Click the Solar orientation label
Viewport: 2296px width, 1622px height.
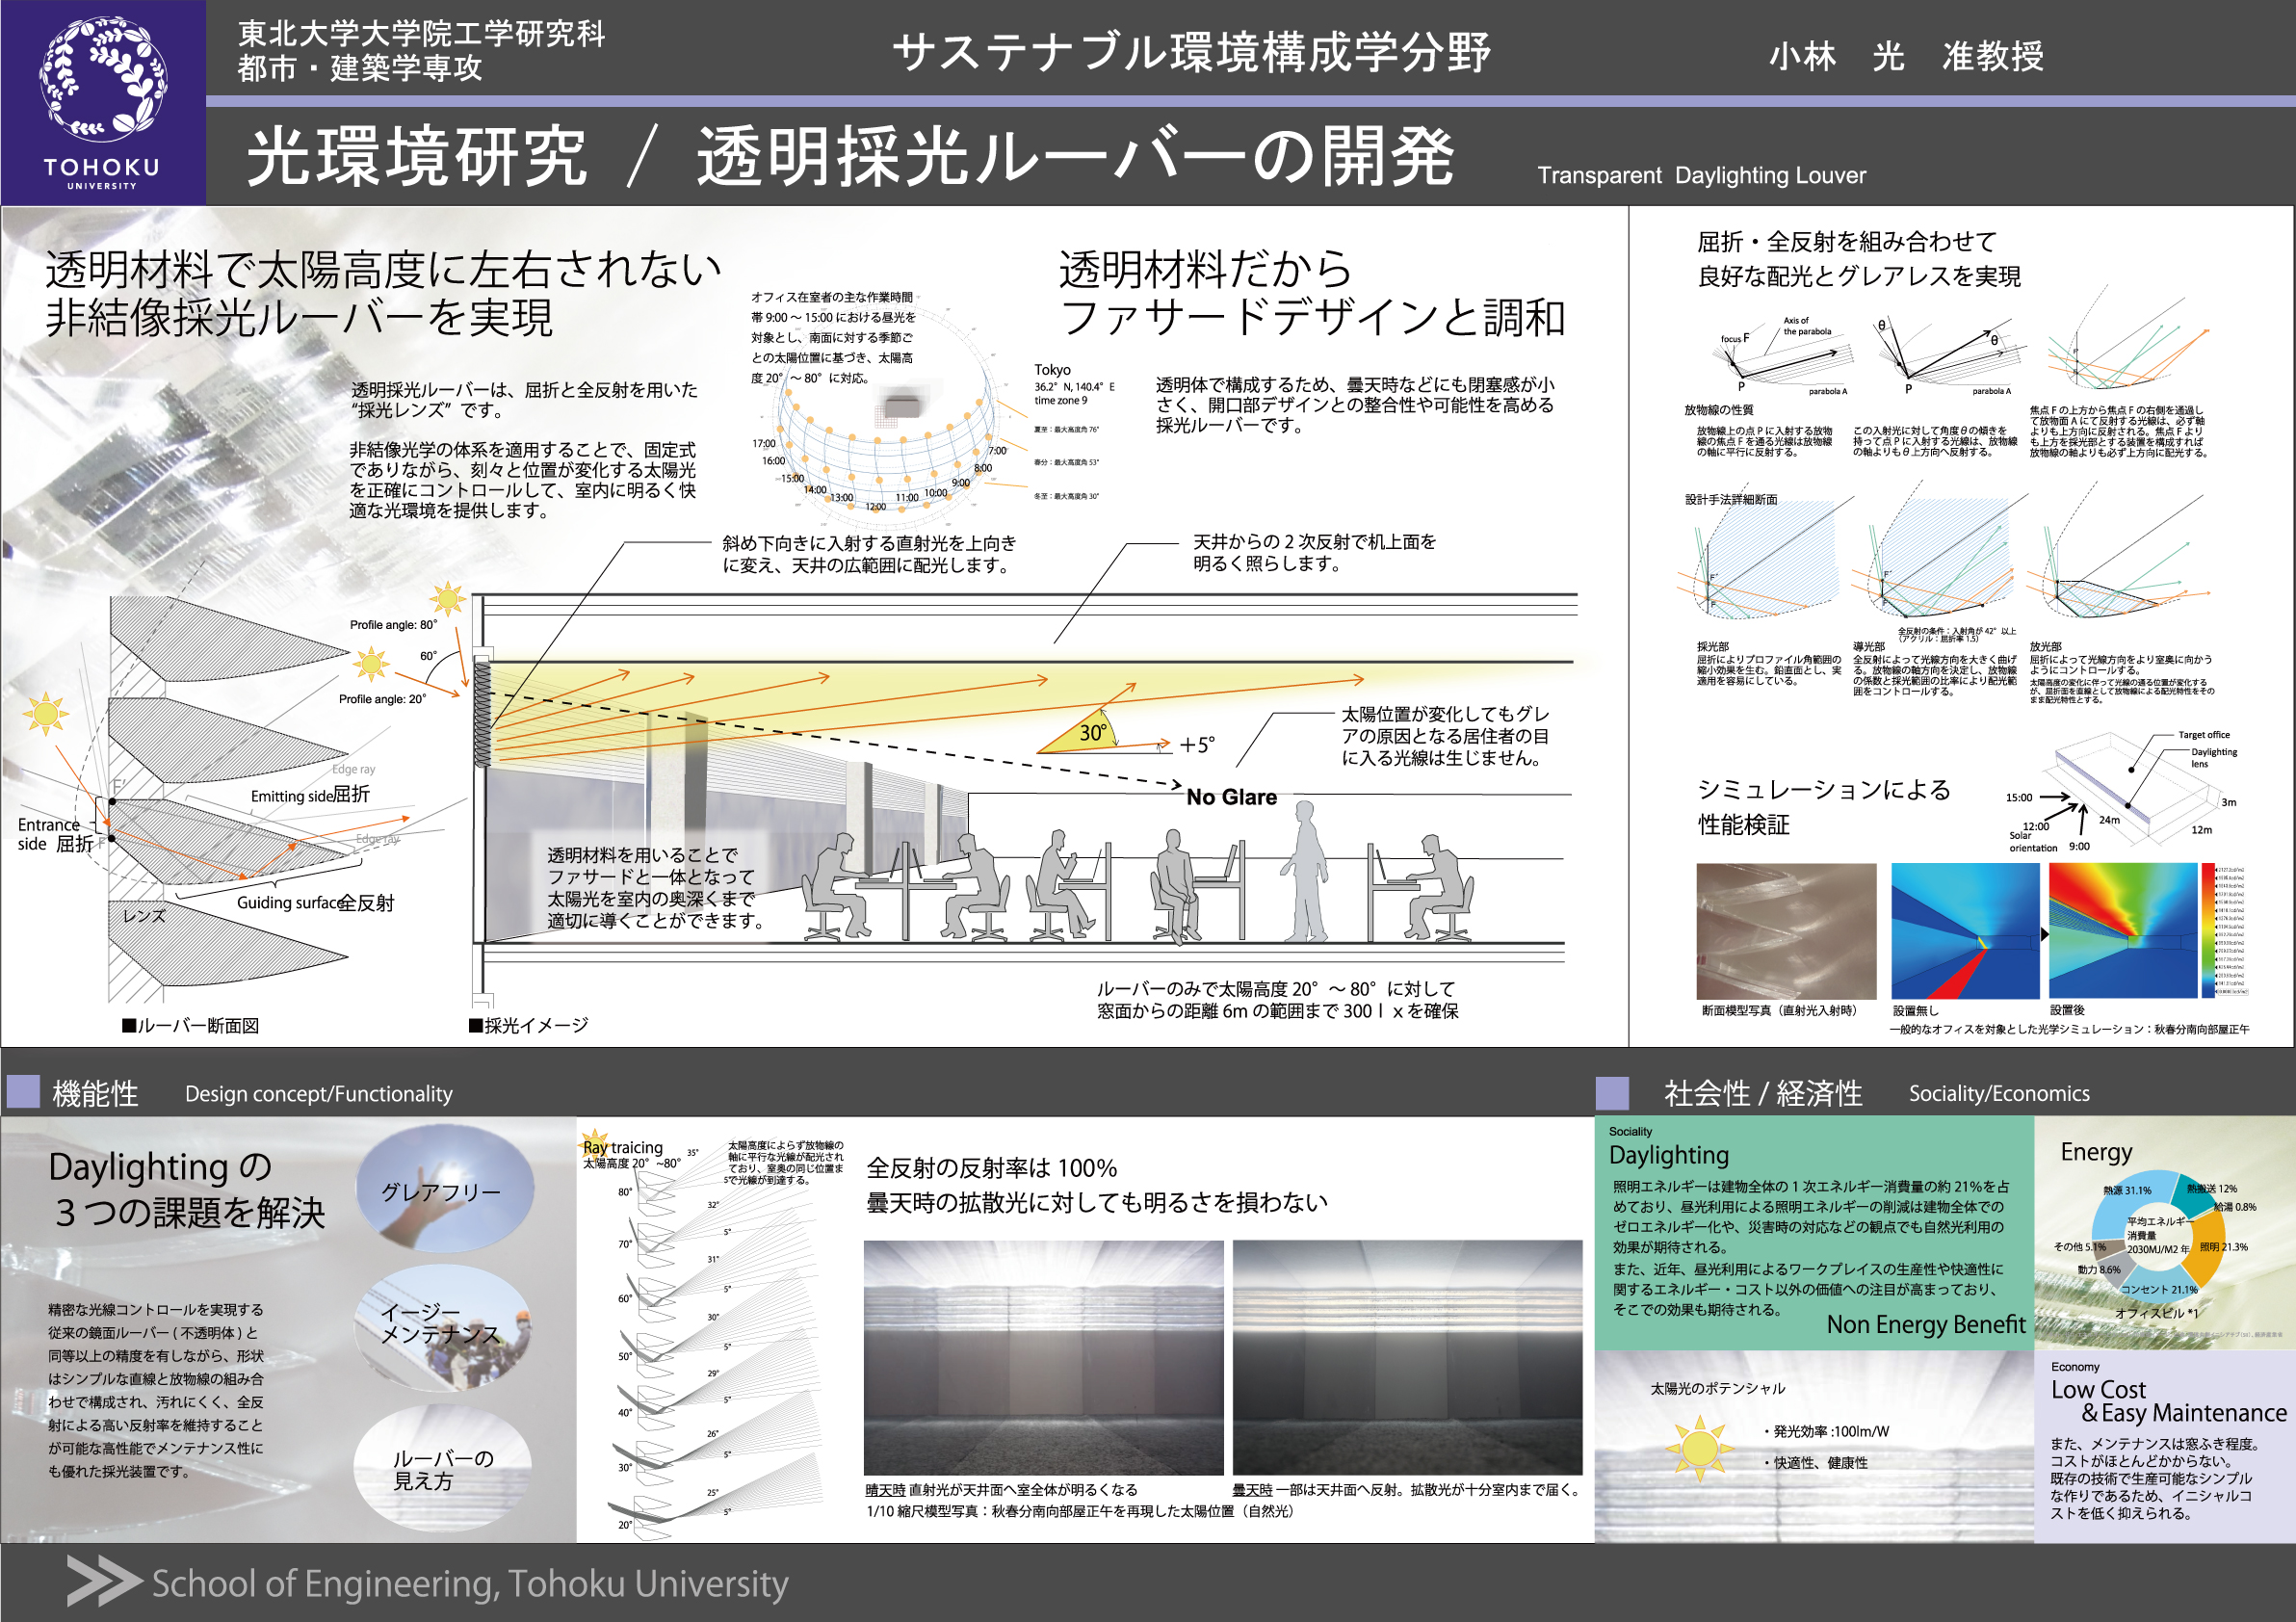coord(2033,842)
